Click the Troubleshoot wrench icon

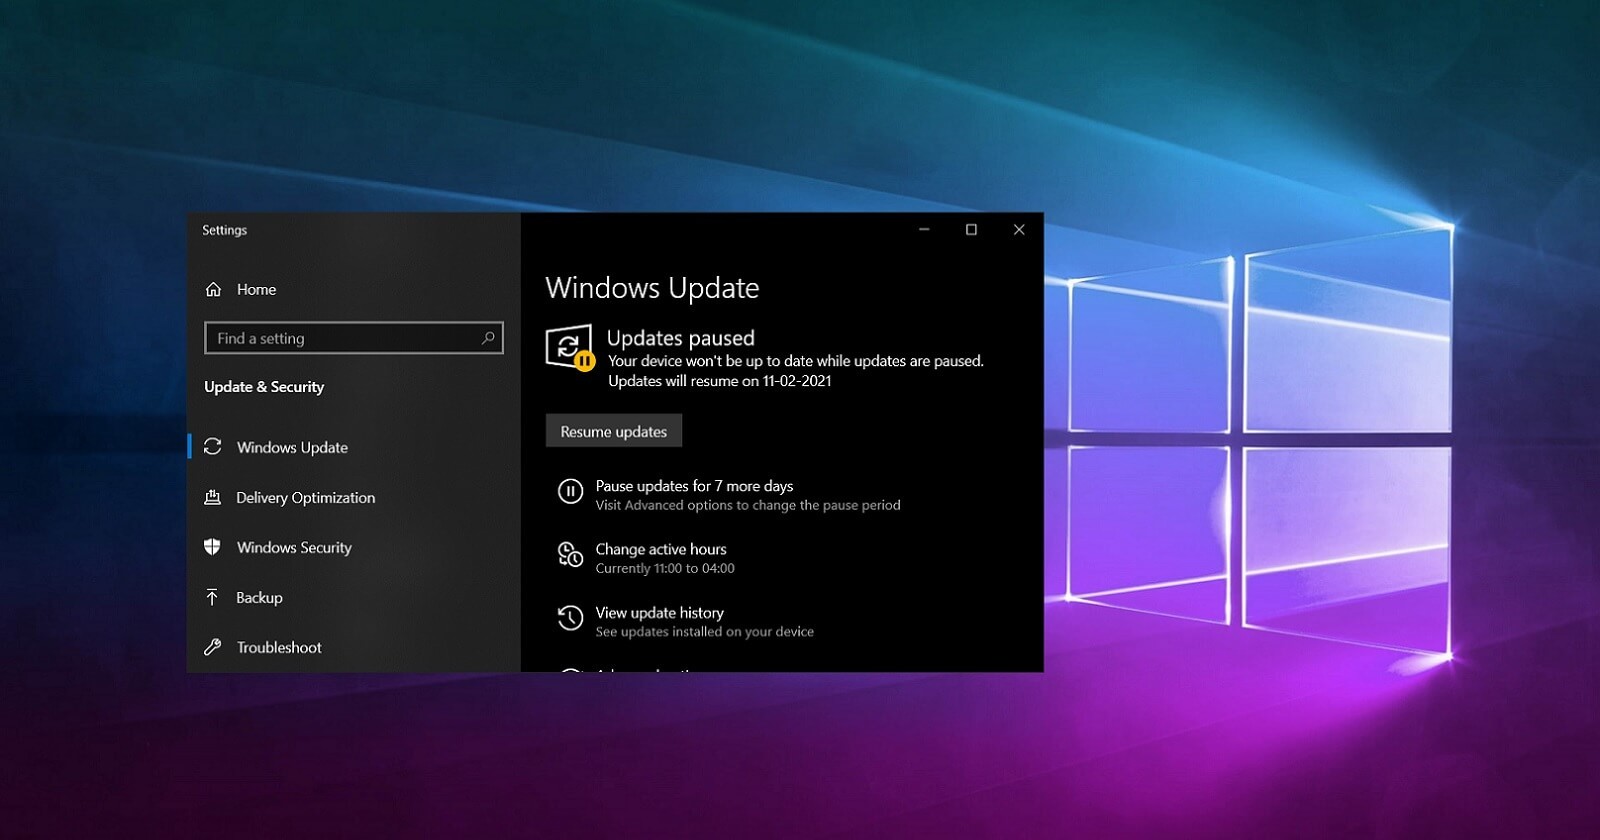coord(212,647)
